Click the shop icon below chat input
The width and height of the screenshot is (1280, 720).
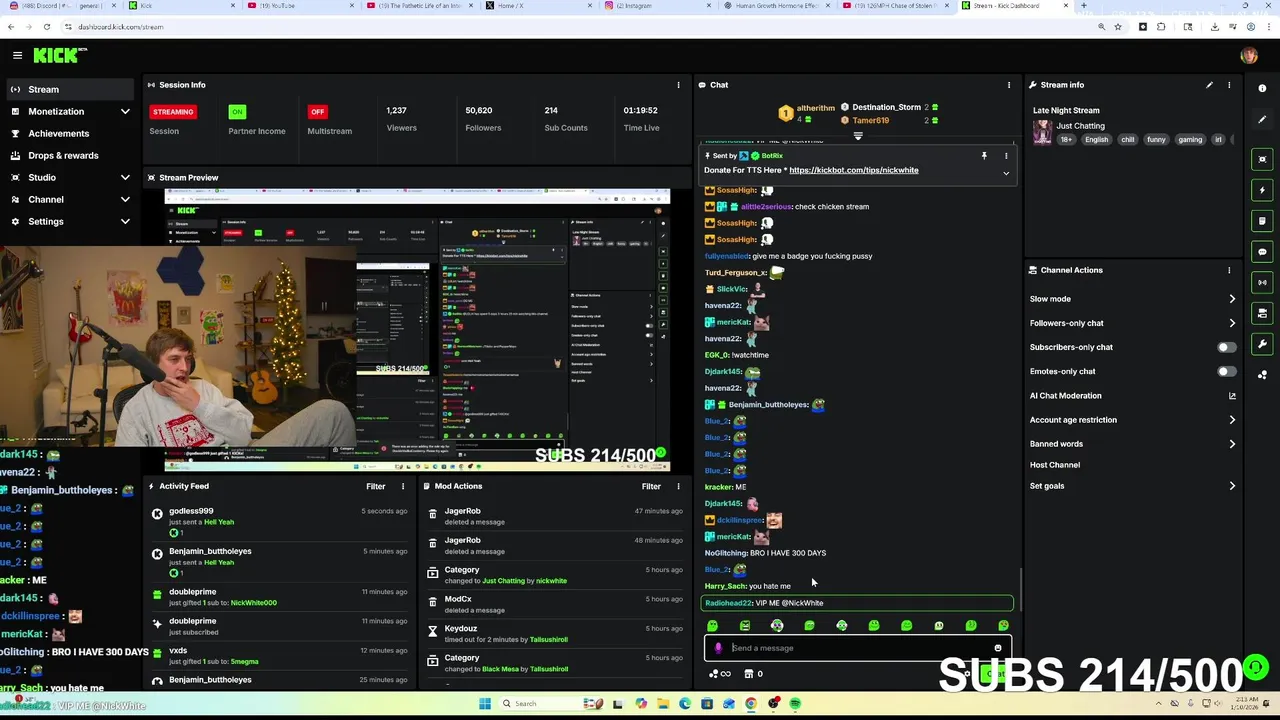pyautogui.click(x=749, y=674)
